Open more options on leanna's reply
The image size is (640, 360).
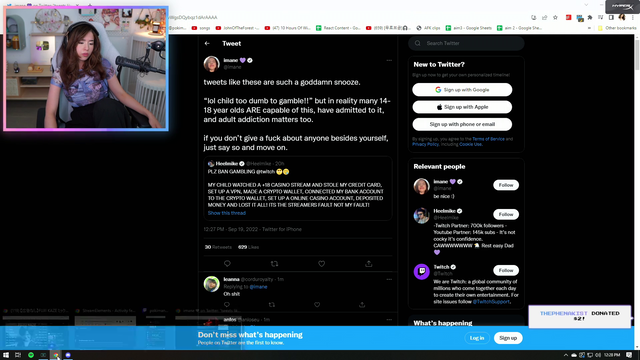pyautogui.click(x=389, y=280)
